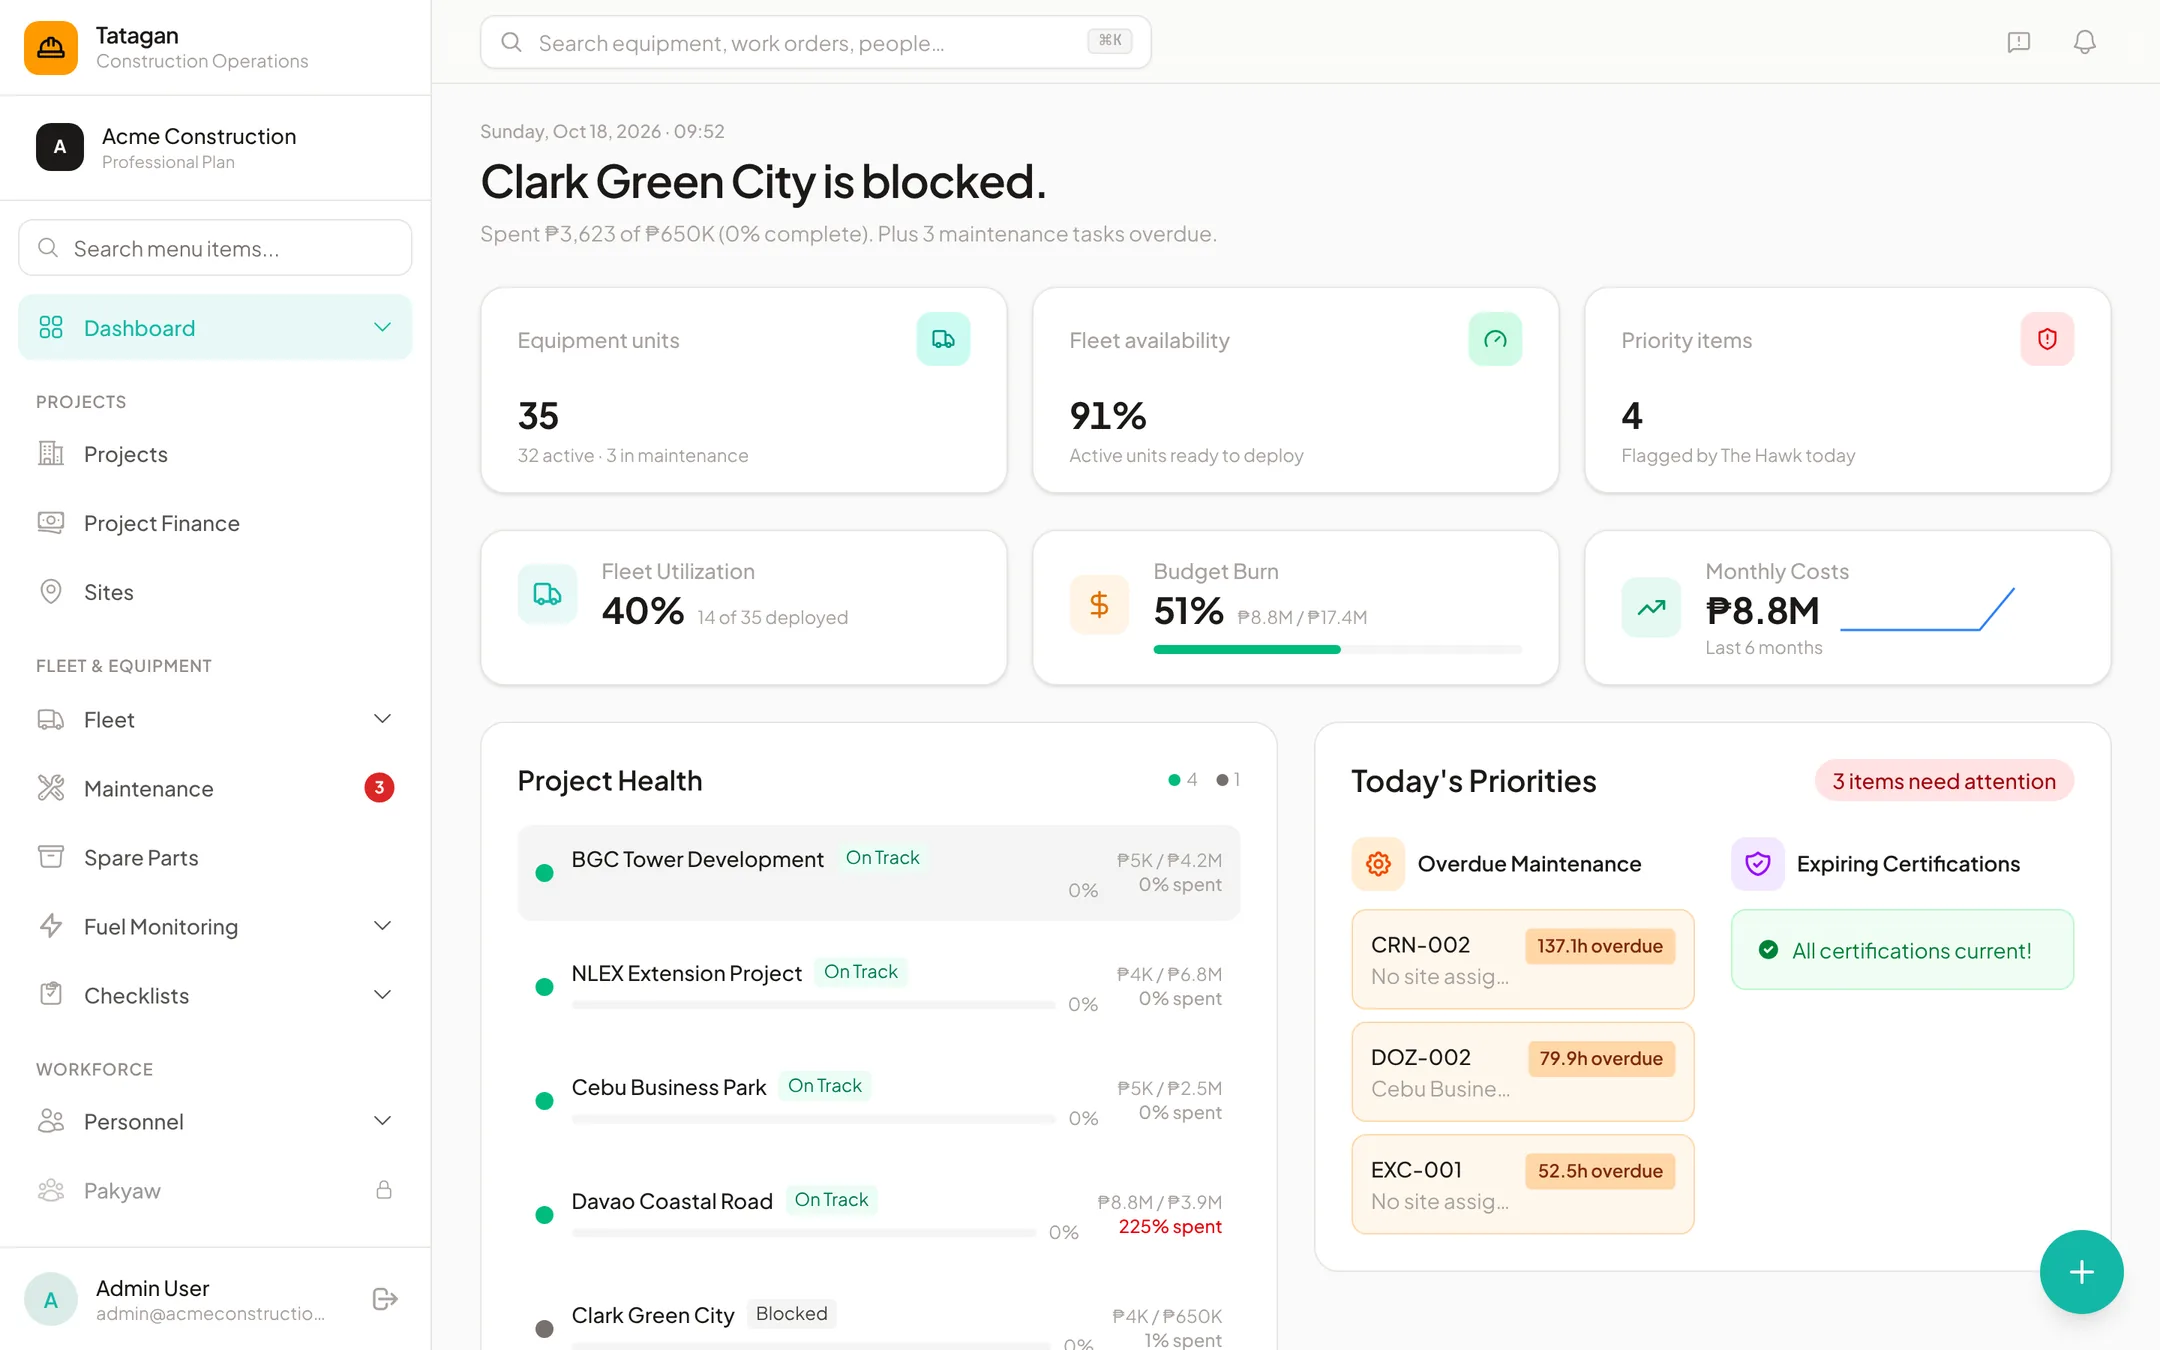This screenshot has width=2160, height=1350.
Task: Click the Maintenance badge showing 3
Action: (379, 788)
